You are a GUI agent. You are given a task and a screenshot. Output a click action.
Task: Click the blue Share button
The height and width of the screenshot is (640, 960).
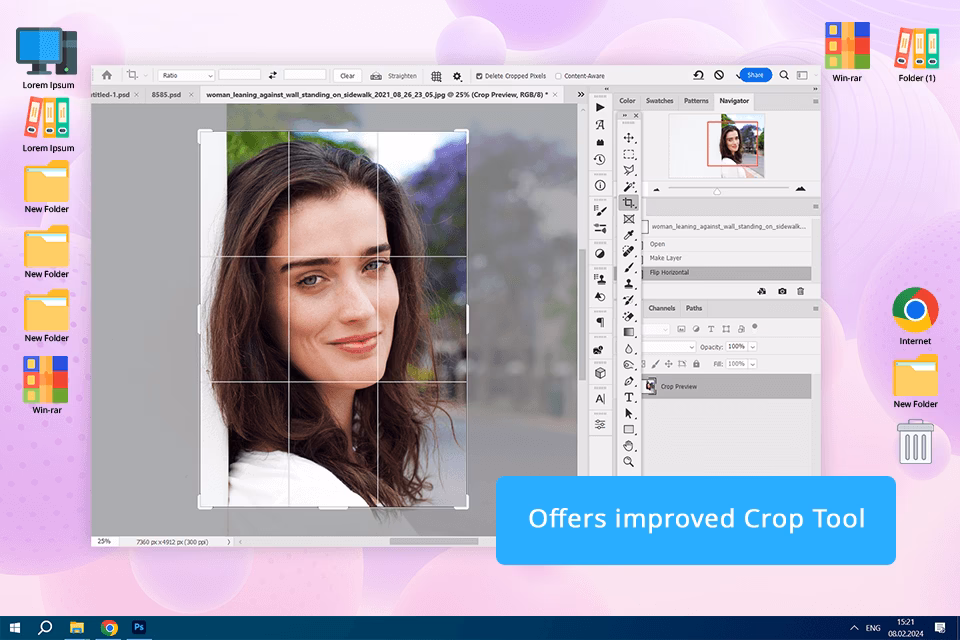[755, 74]
